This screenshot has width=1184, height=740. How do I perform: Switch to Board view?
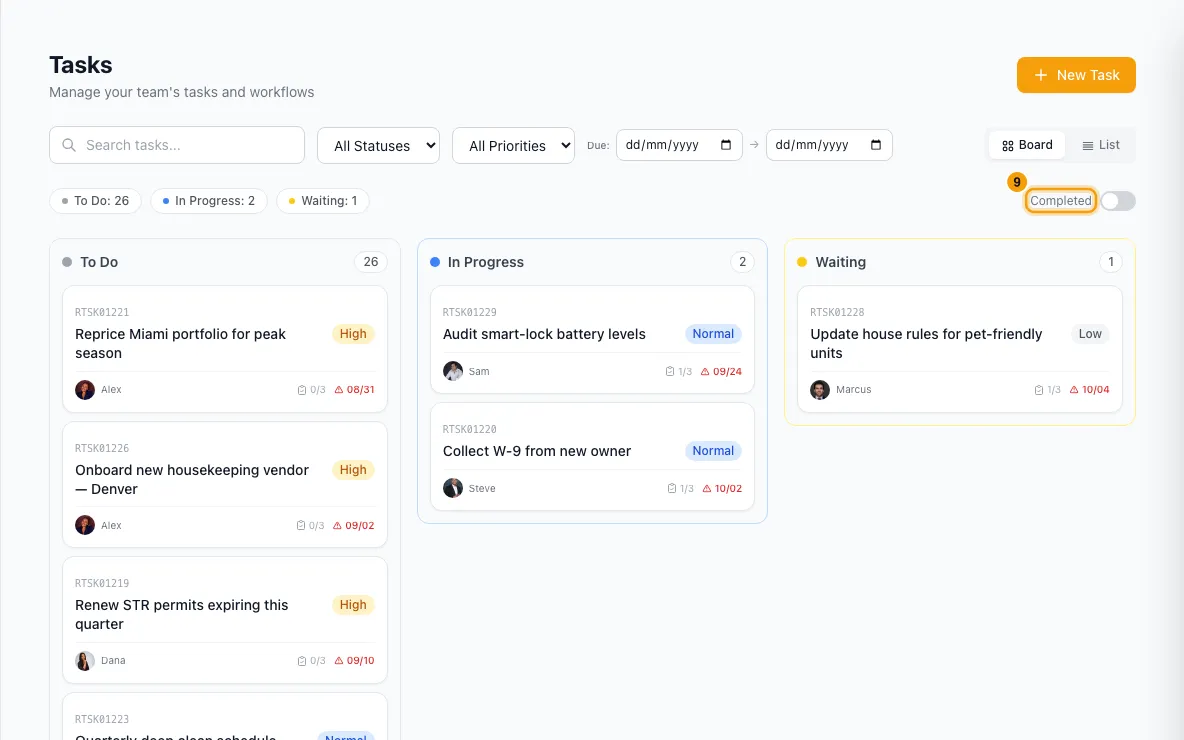click(1027, 145)
